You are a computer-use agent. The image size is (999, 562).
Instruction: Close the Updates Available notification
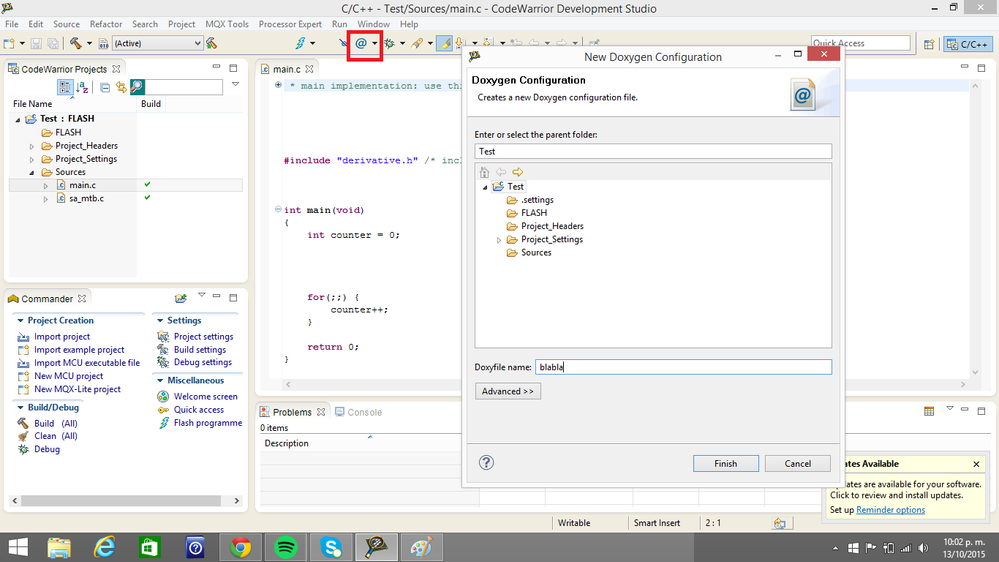point(976,464)
